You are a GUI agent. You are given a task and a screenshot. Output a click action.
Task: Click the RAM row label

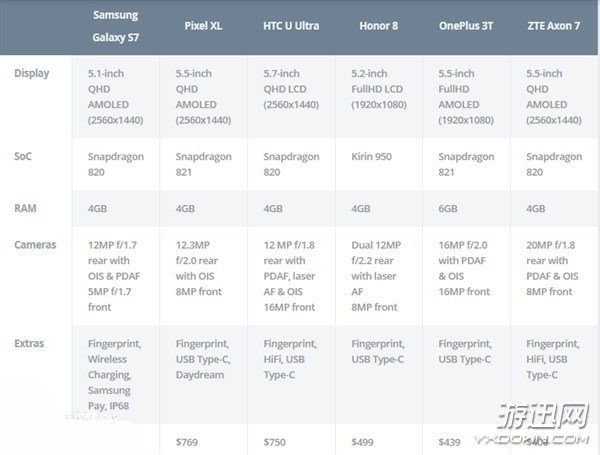coord(26,208)
